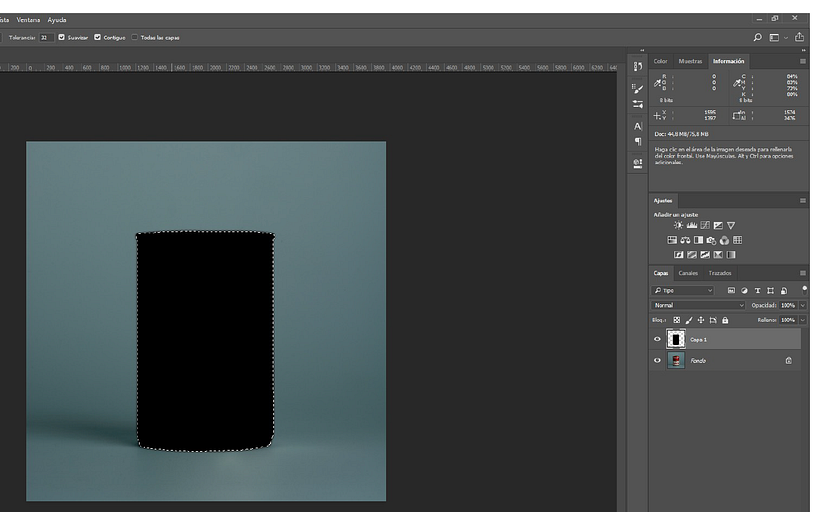
Task: Open the History panel icon in the collapsed dock
Action: (637, 66)
